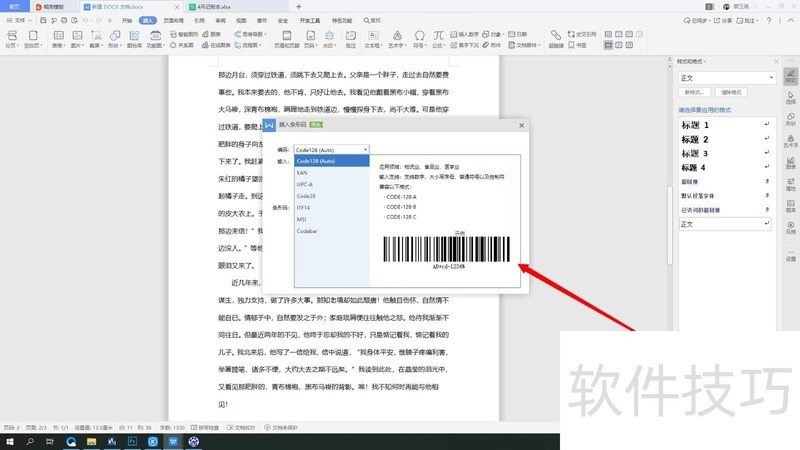Image resolution: width=800 pixels, height=450 pixels.
Task: Choose Code39 from the encoding list
Action: (x=332, y=196)
